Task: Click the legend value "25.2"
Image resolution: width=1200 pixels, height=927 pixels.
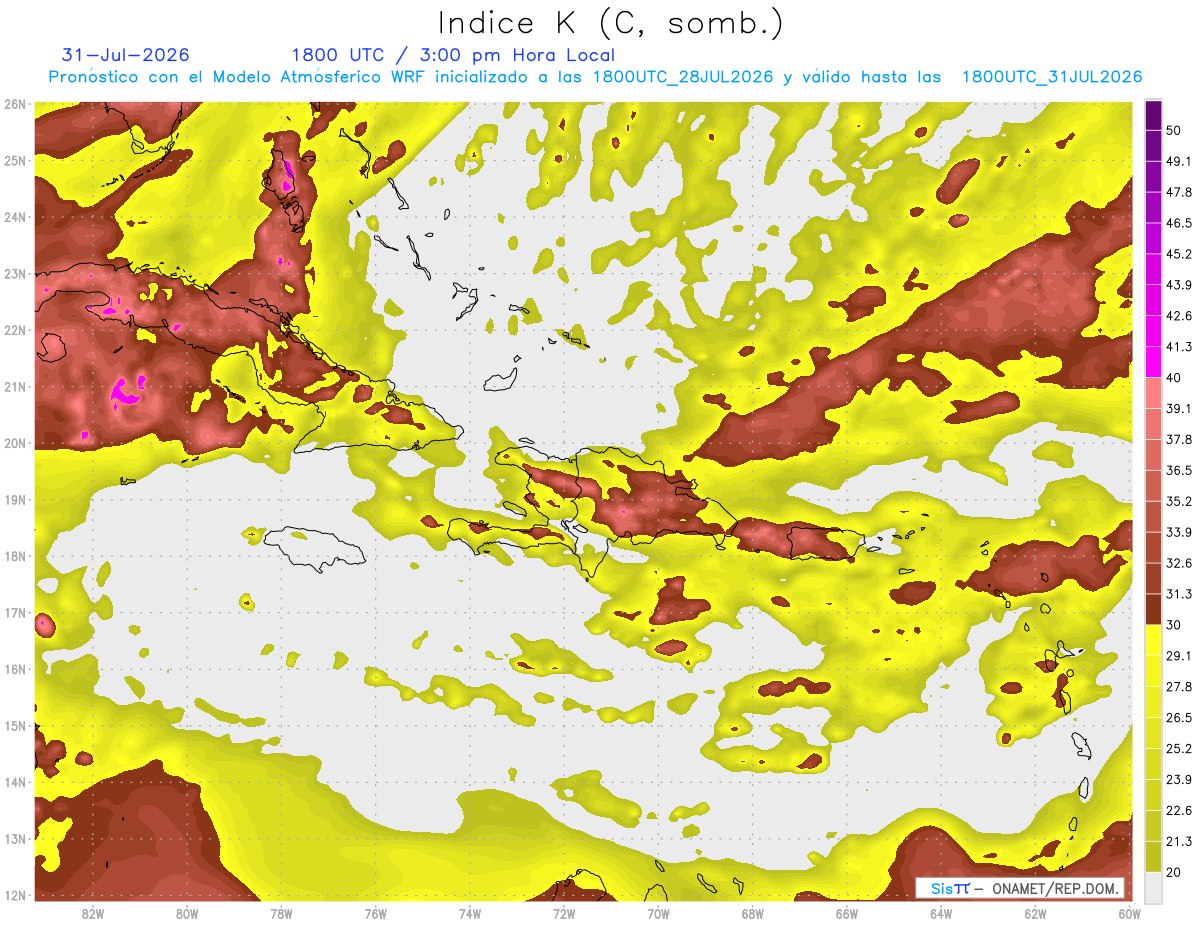Action: coord(1178,748)
